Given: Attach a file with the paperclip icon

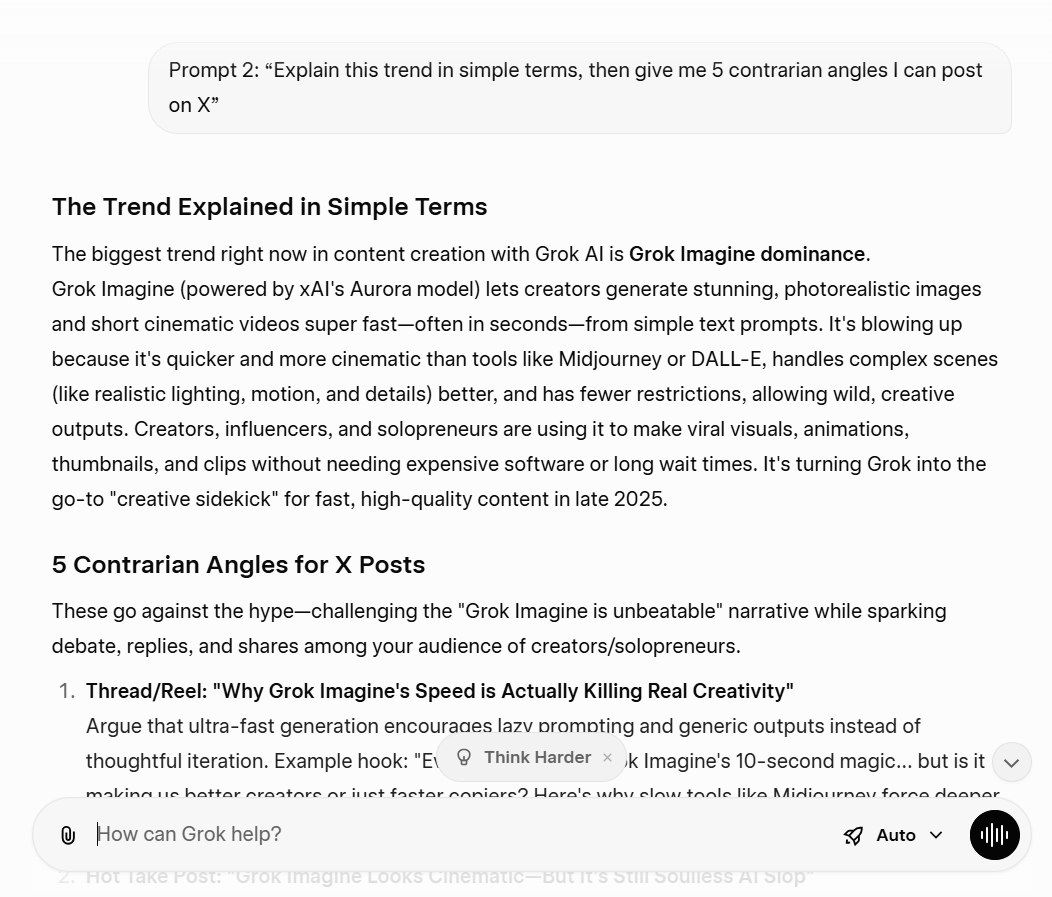Looking at the screenshot, I should click(69, 834).
